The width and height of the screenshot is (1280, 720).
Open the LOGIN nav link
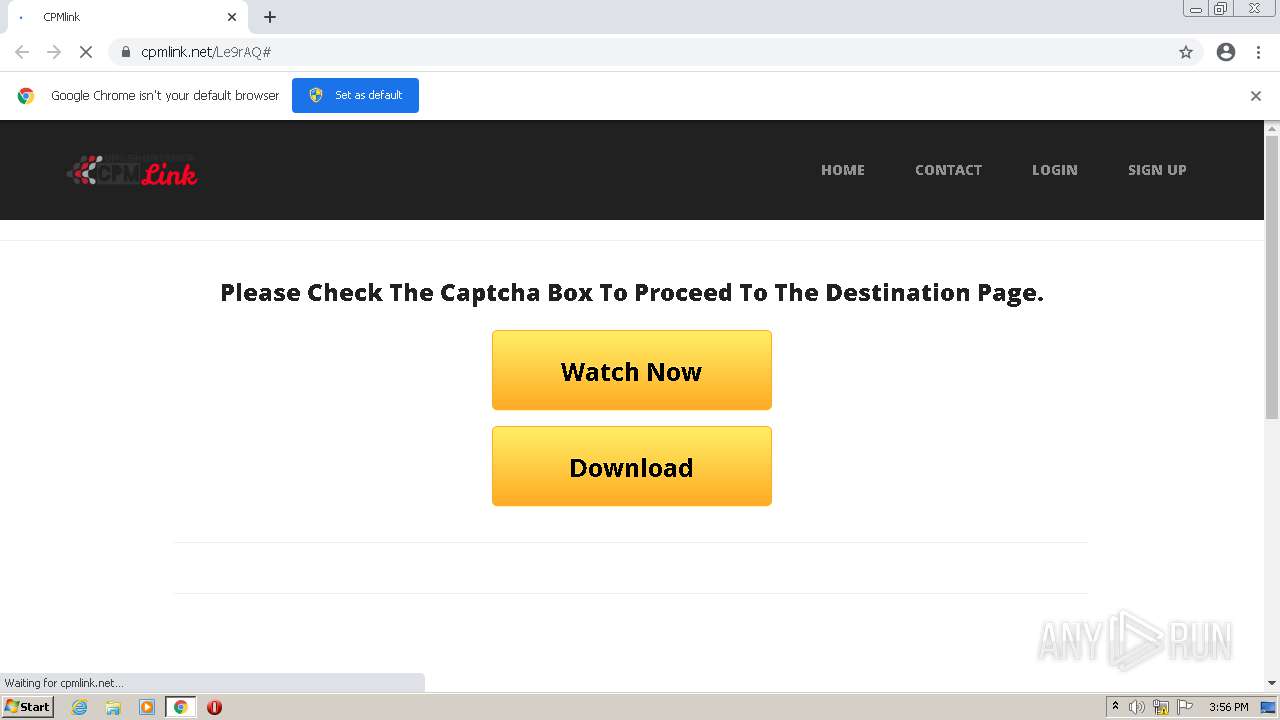pos(1055,170)
